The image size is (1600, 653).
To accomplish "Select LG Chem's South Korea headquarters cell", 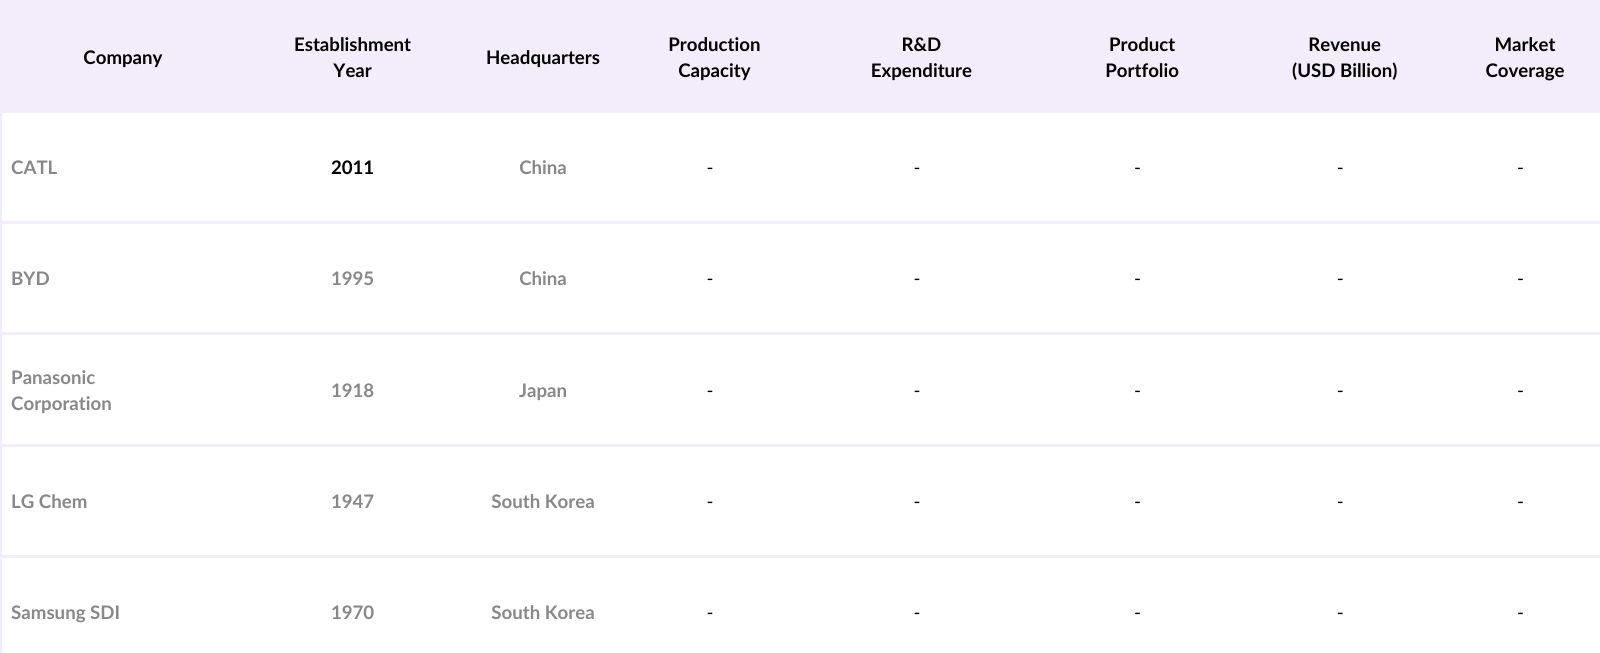I will pos(542,501).
